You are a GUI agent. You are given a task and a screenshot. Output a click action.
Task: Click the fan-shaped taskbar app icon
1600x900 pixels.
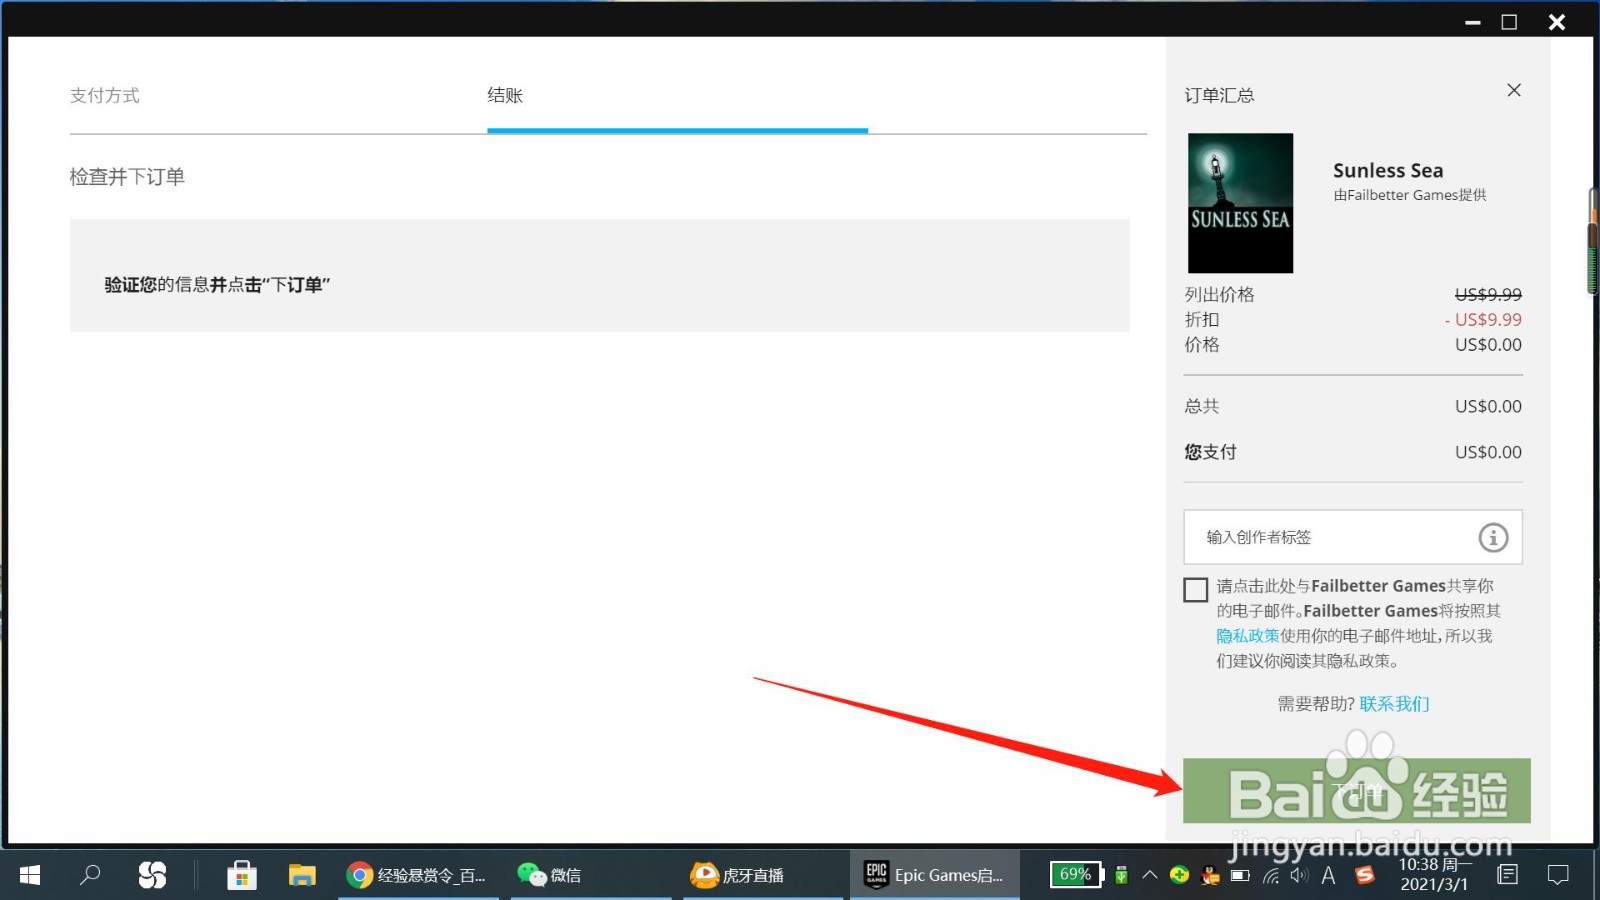(152, 875)
